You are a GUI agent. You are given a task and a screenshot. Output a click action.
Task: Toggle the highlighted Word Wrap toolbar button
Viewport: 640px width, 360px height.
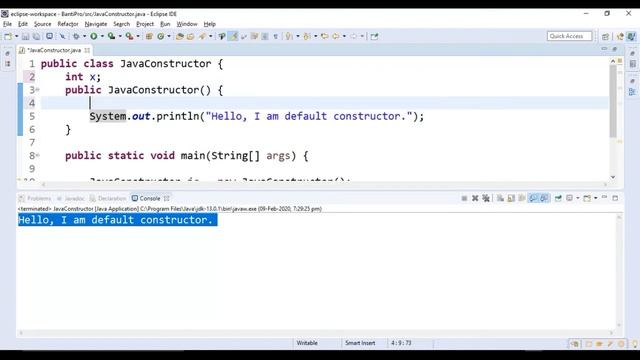(x=233, y=36)
